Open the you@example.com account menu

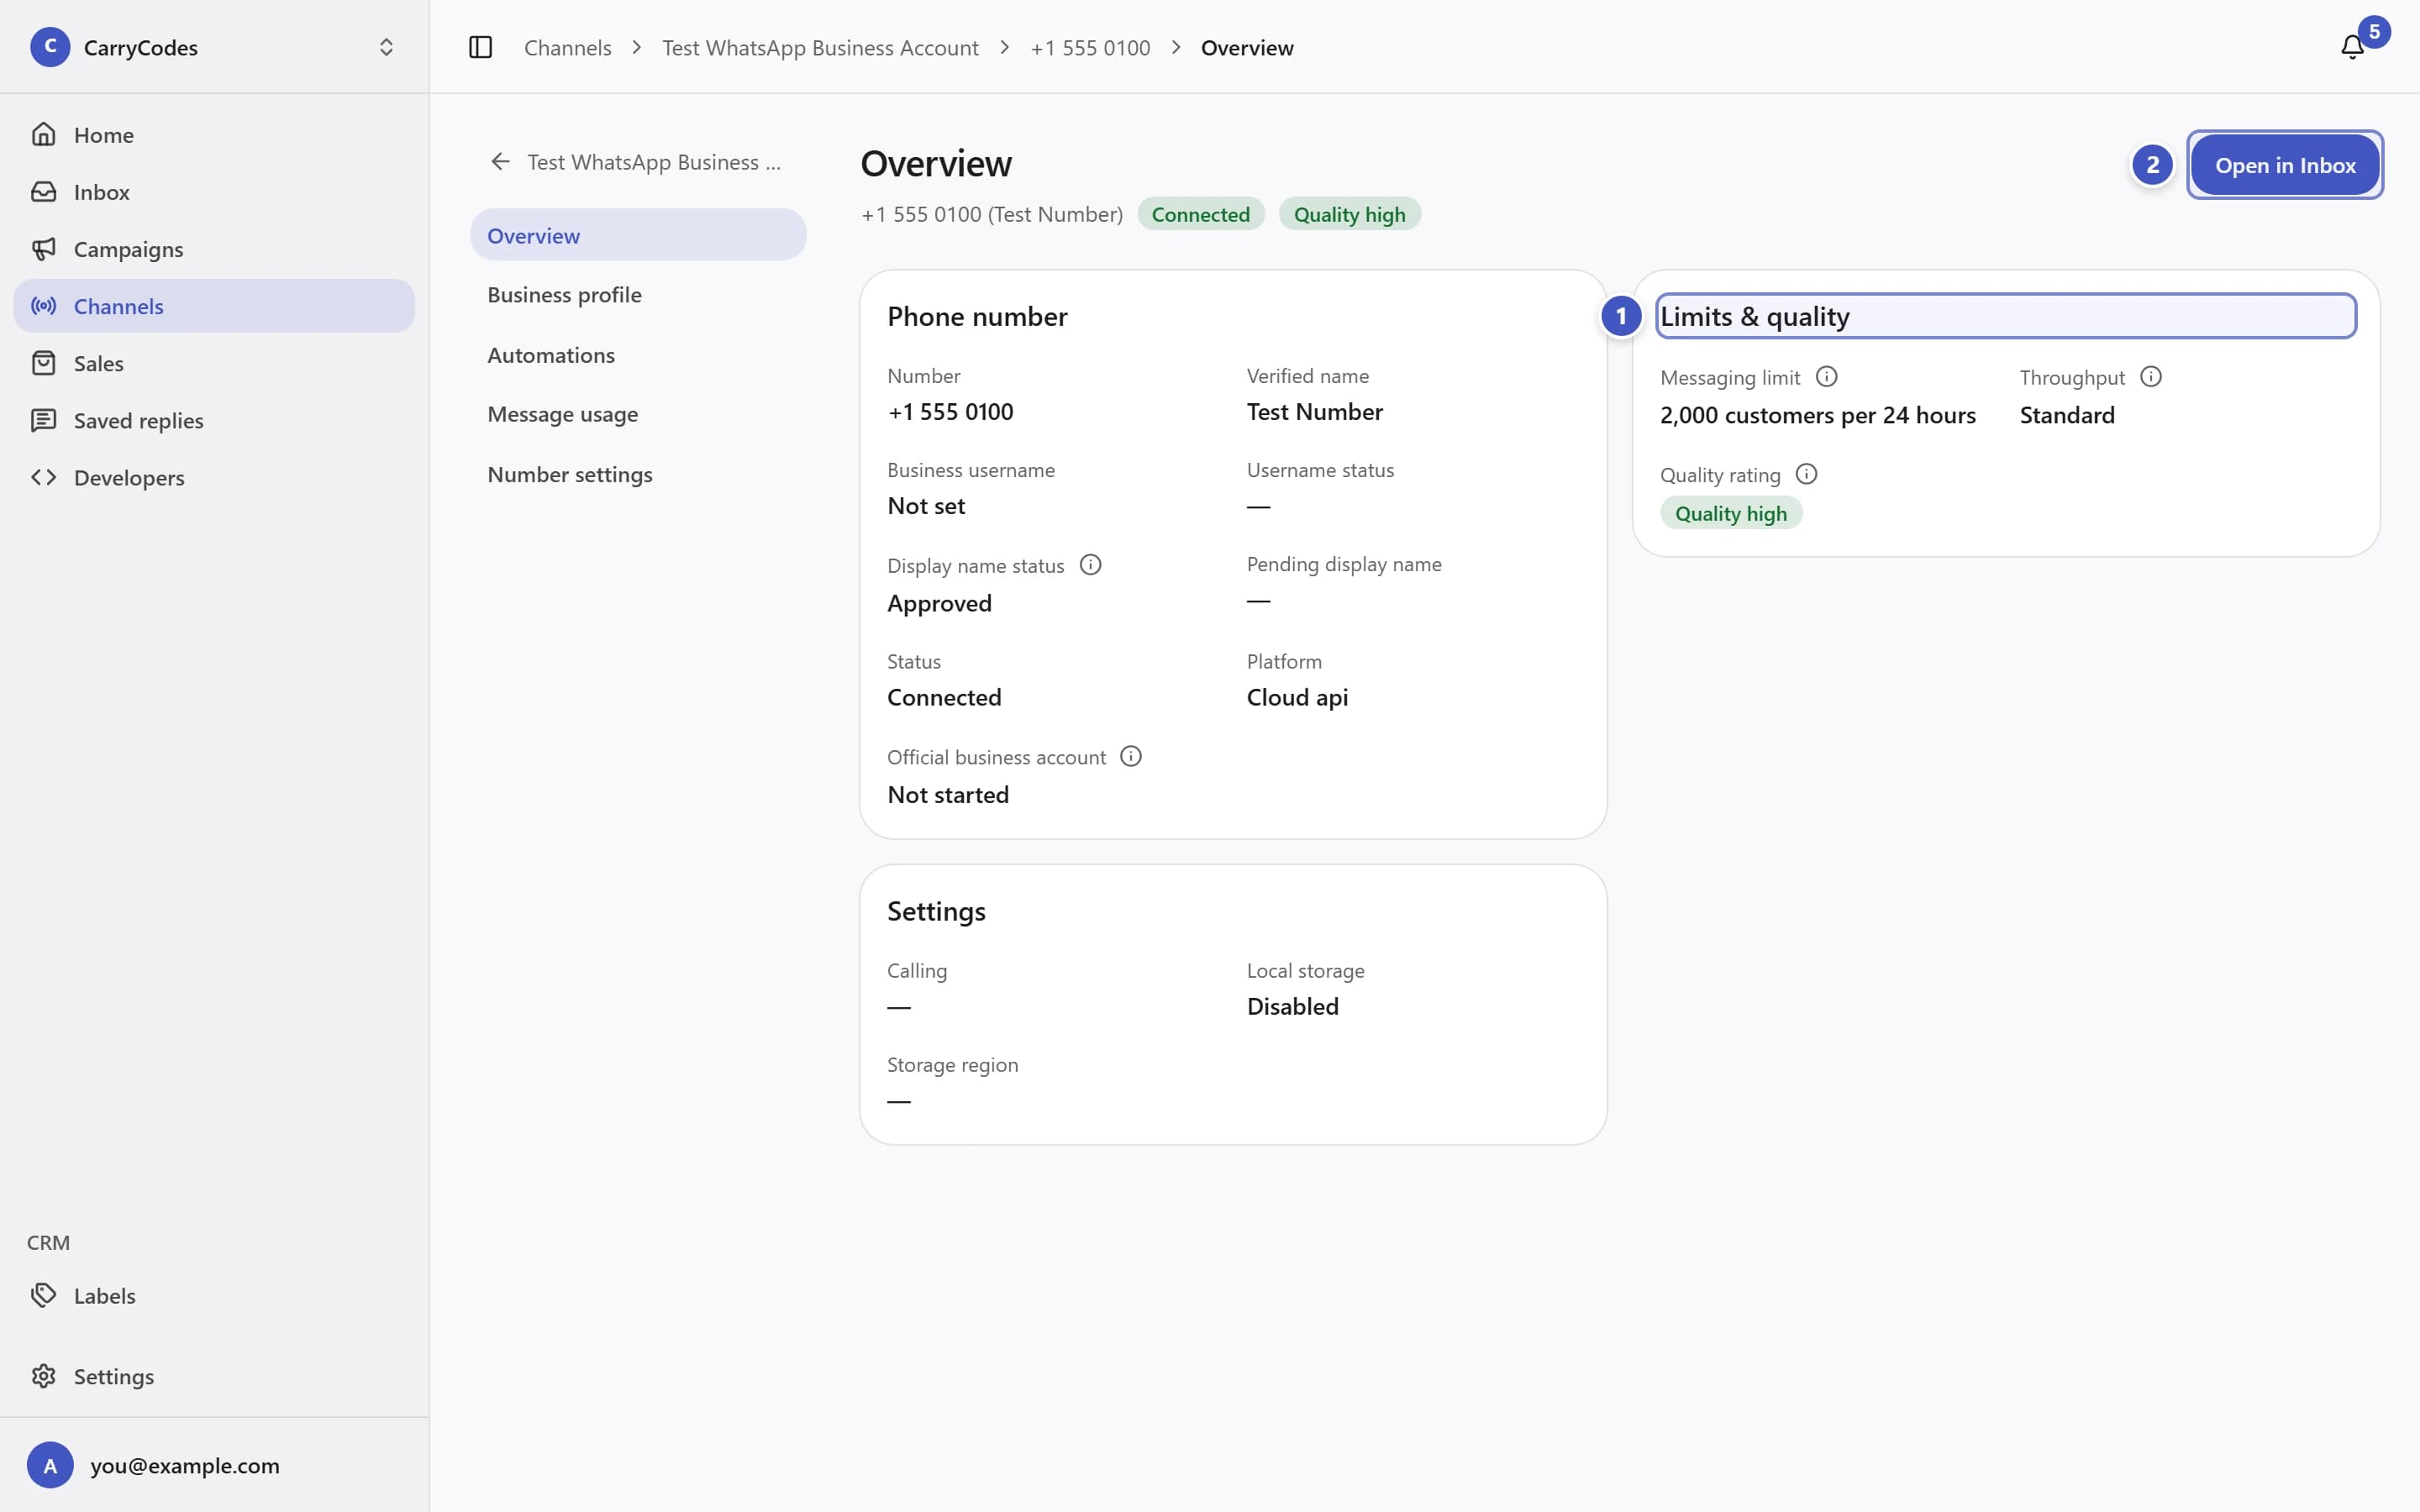click(214, 1465)
